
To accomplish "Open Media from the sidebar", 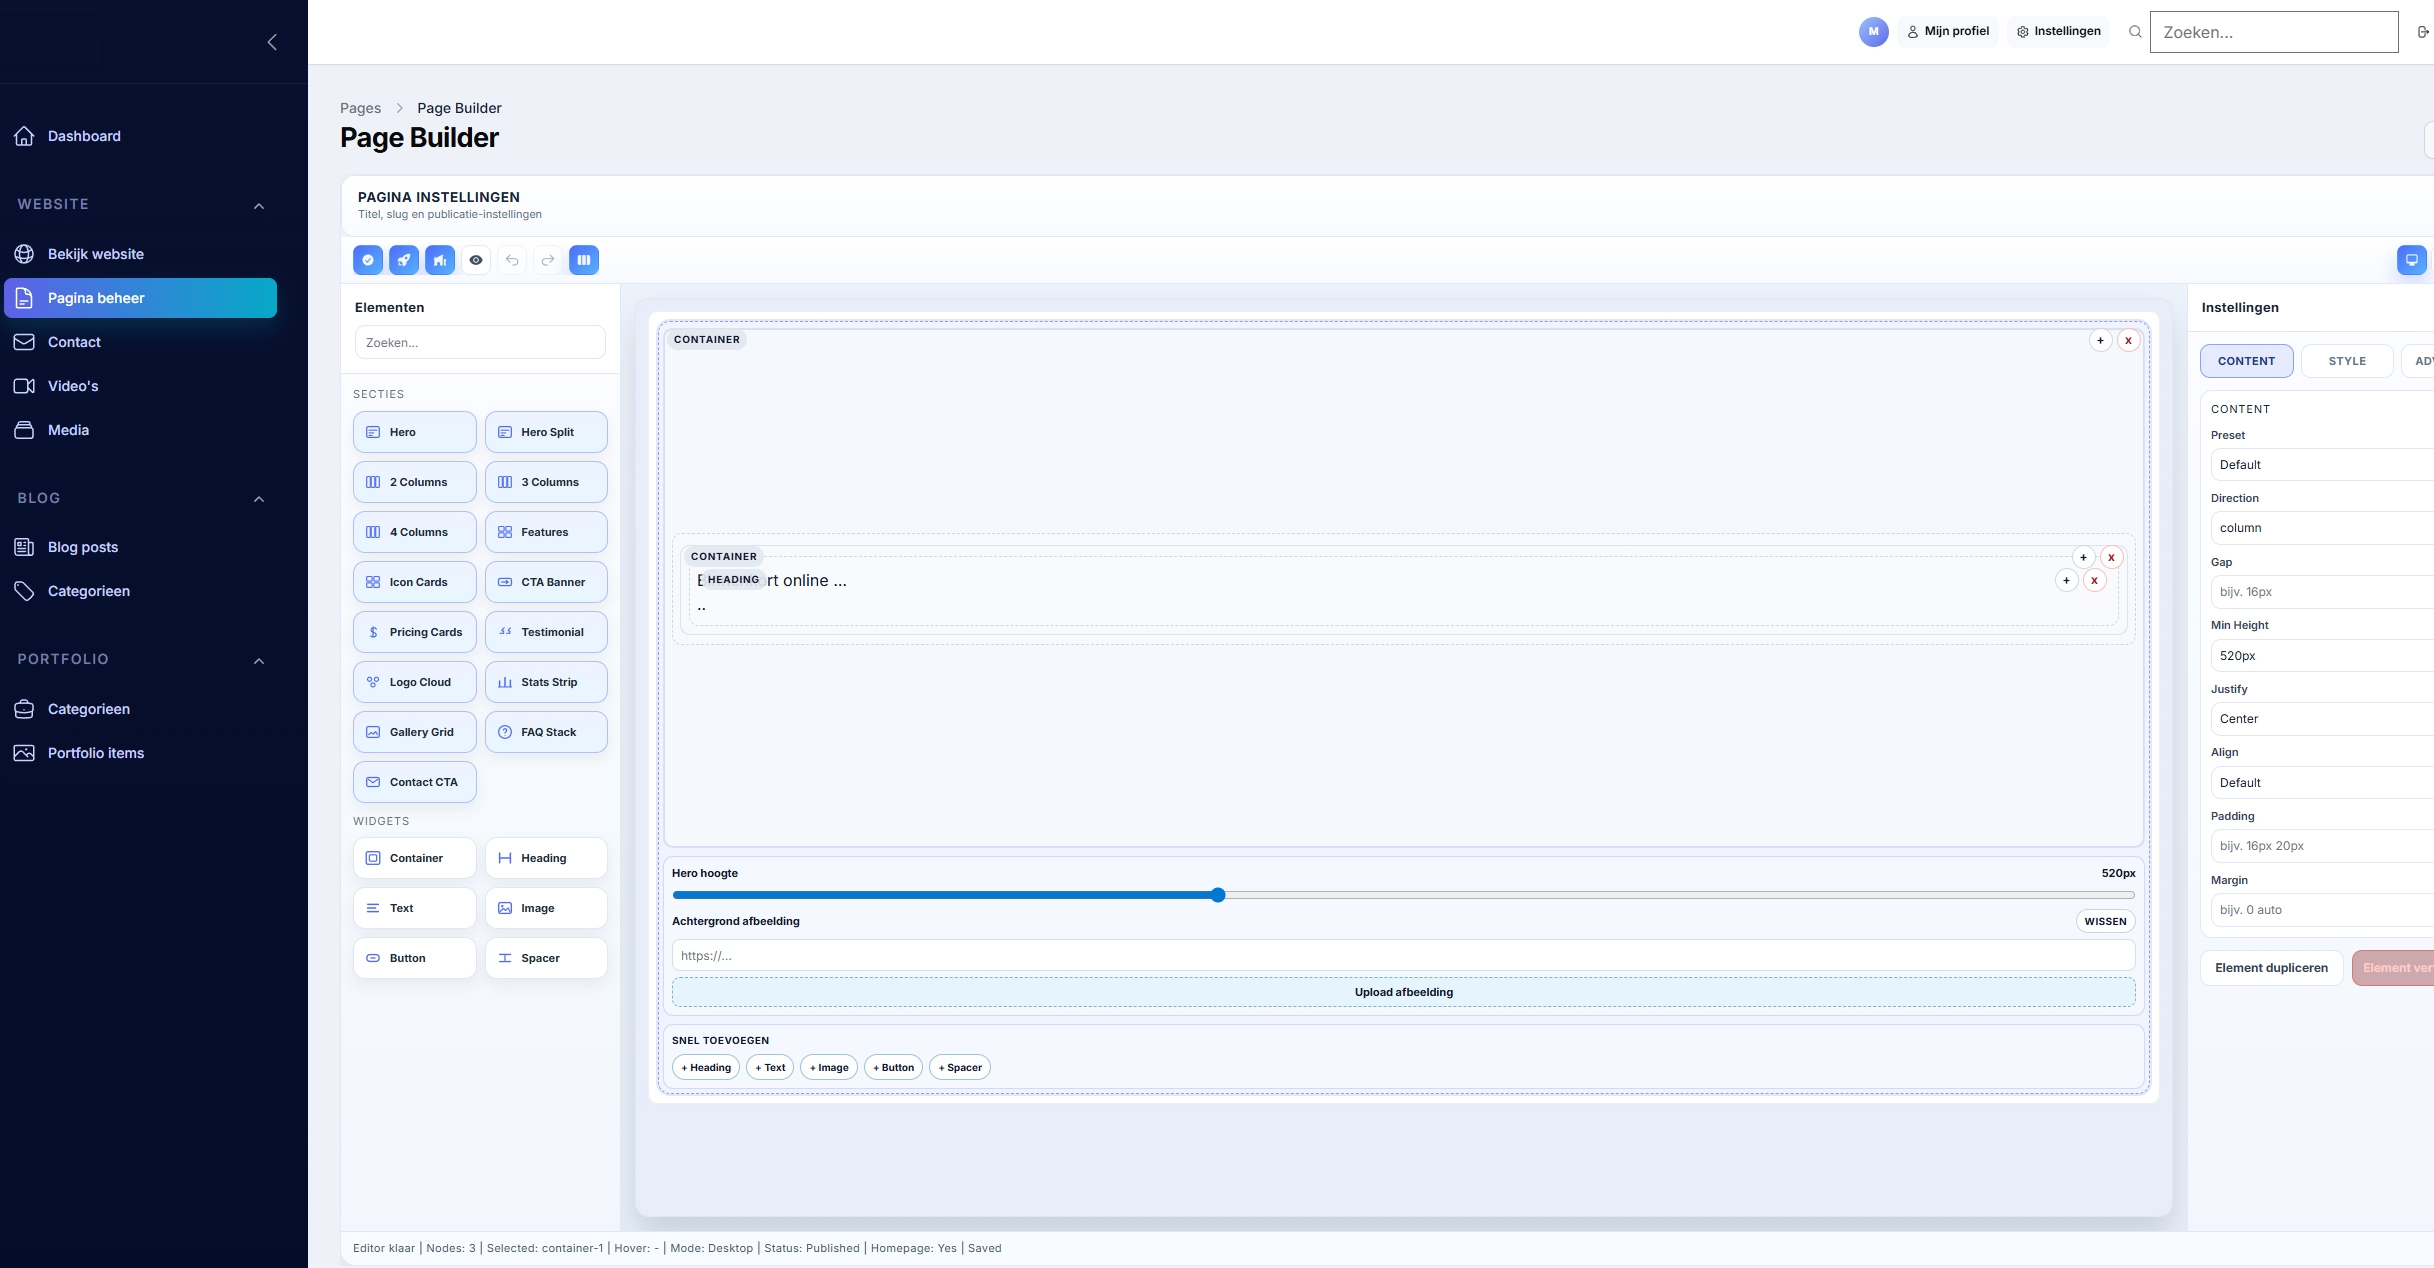I will click(x=69, y=429).
